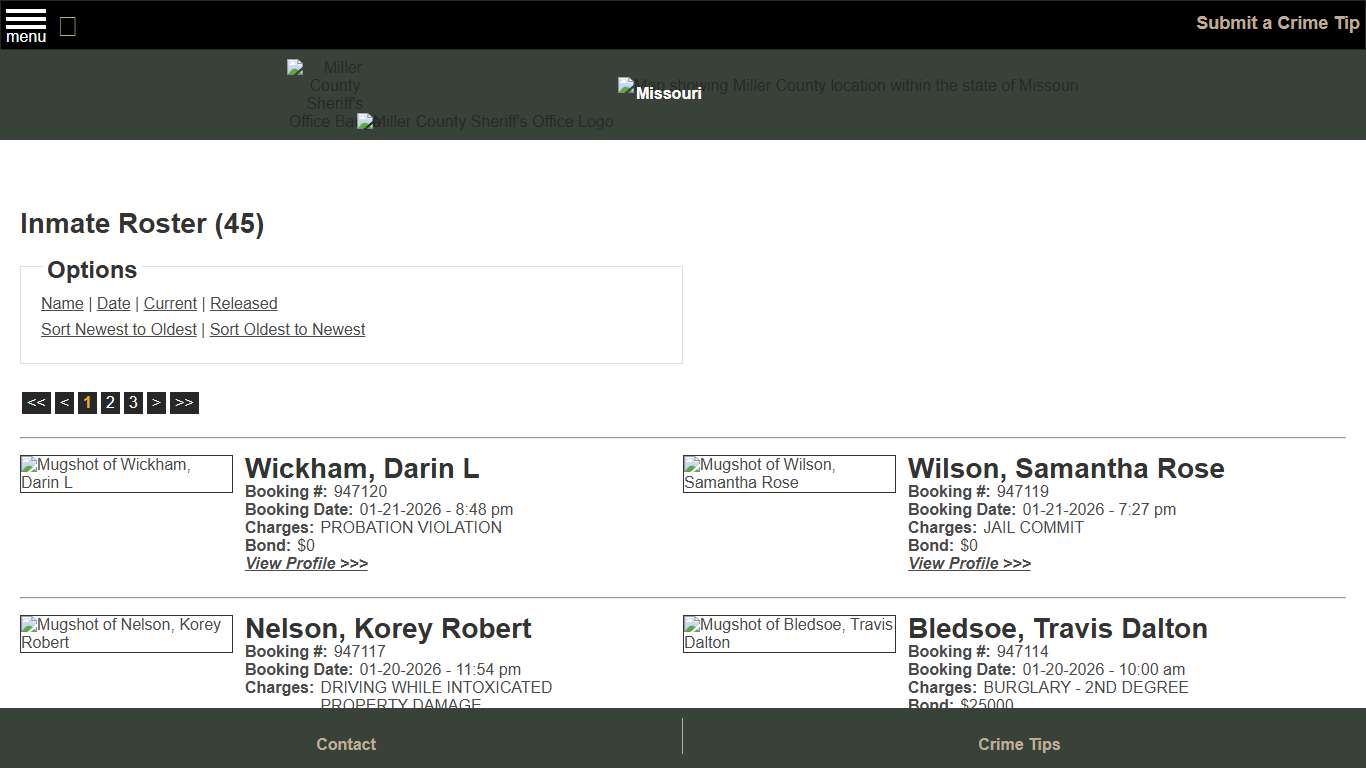This screenshot has width=1366, height=768.
Task: Go to roster page 2
Action: (x=110, y=402)
